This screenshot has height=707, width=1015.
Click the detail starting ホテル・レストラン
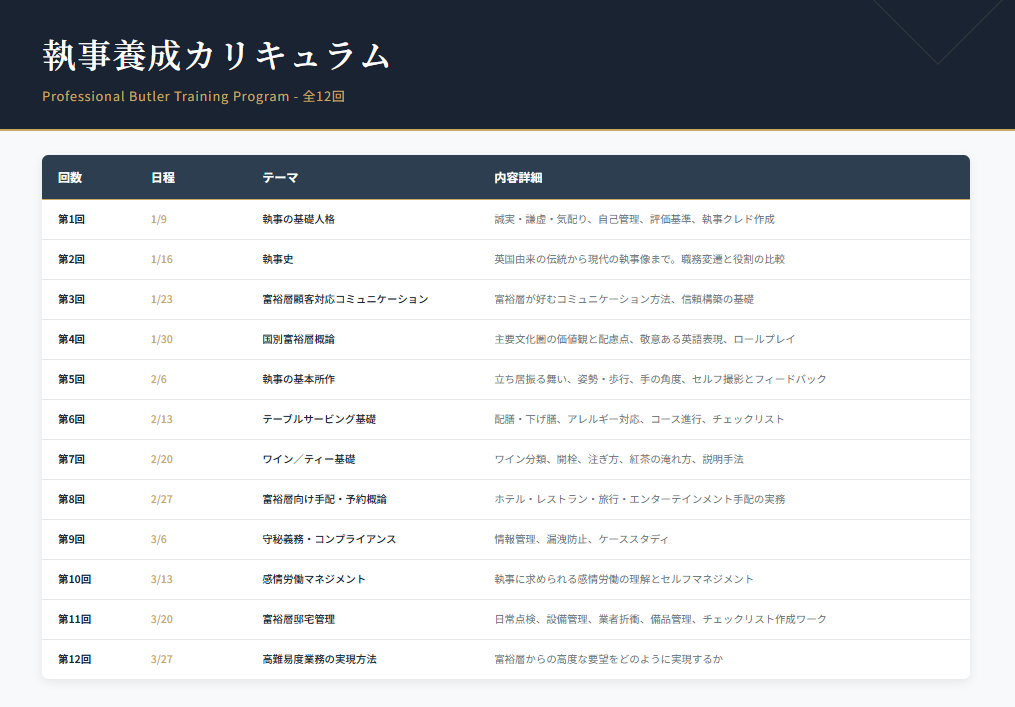(640, 499)
